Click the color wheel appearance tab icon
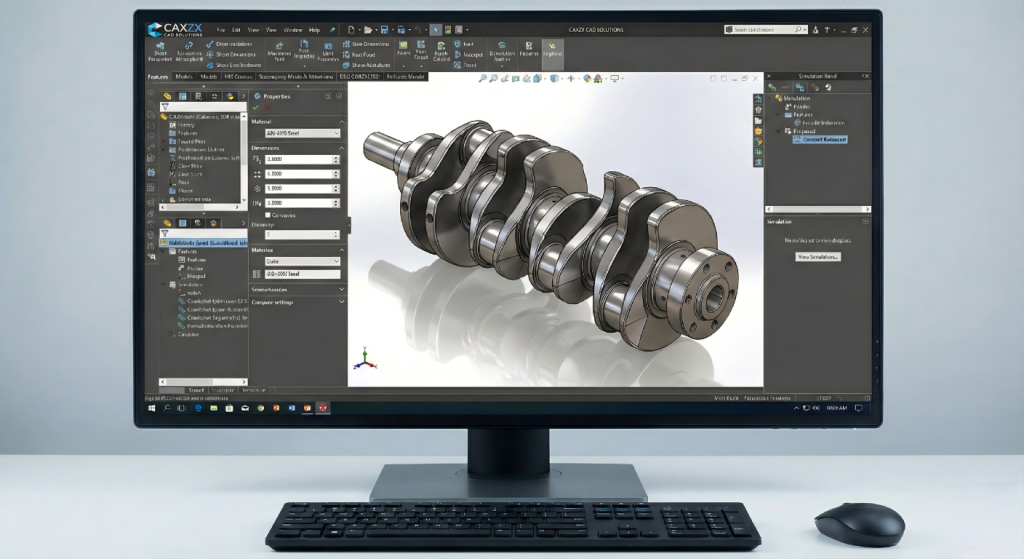 229,96
